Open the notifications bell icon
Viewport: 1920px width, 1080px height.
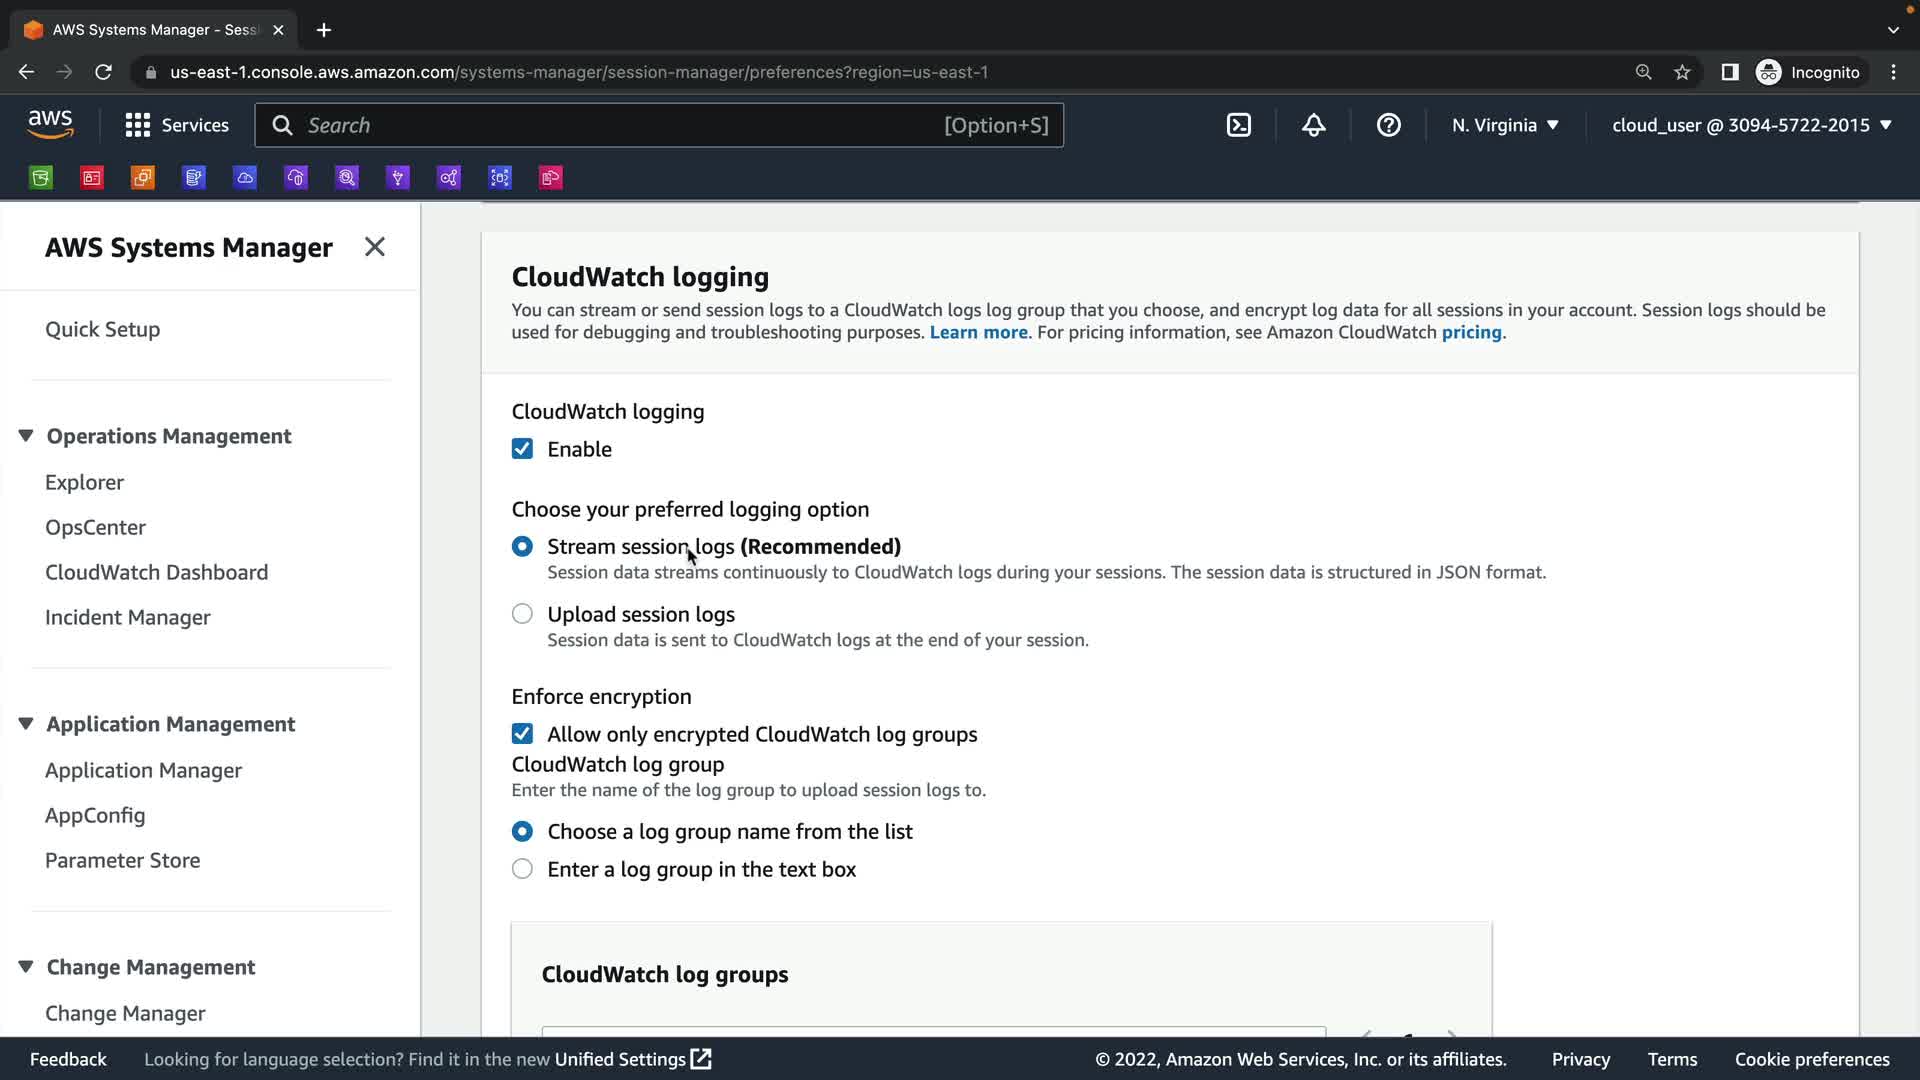coord(1313,125)
